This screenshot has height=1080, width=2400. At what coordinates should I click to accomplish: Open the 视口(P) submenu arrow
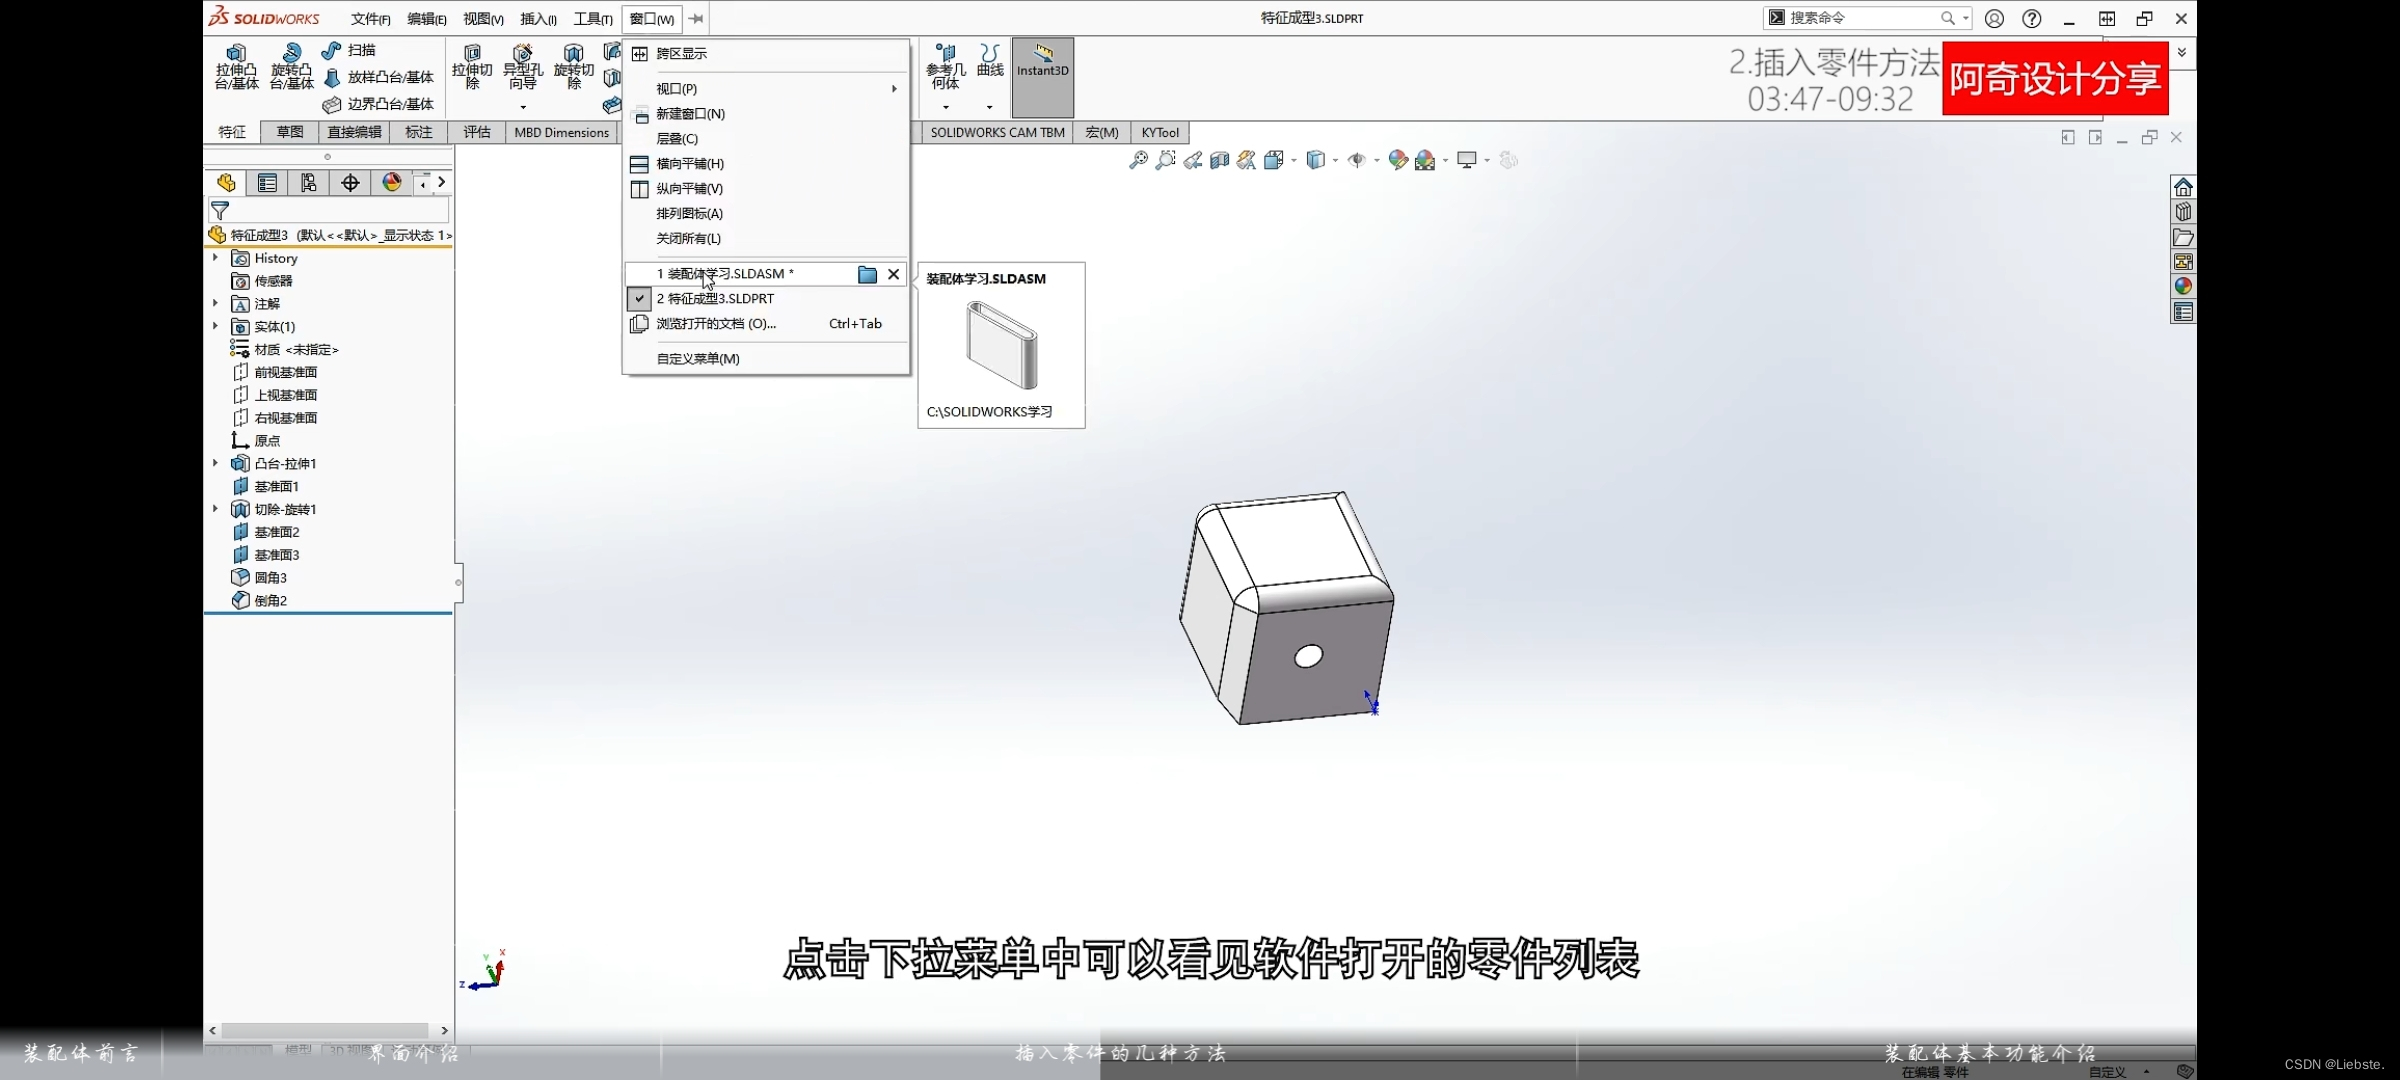click(x=894, y=89)
